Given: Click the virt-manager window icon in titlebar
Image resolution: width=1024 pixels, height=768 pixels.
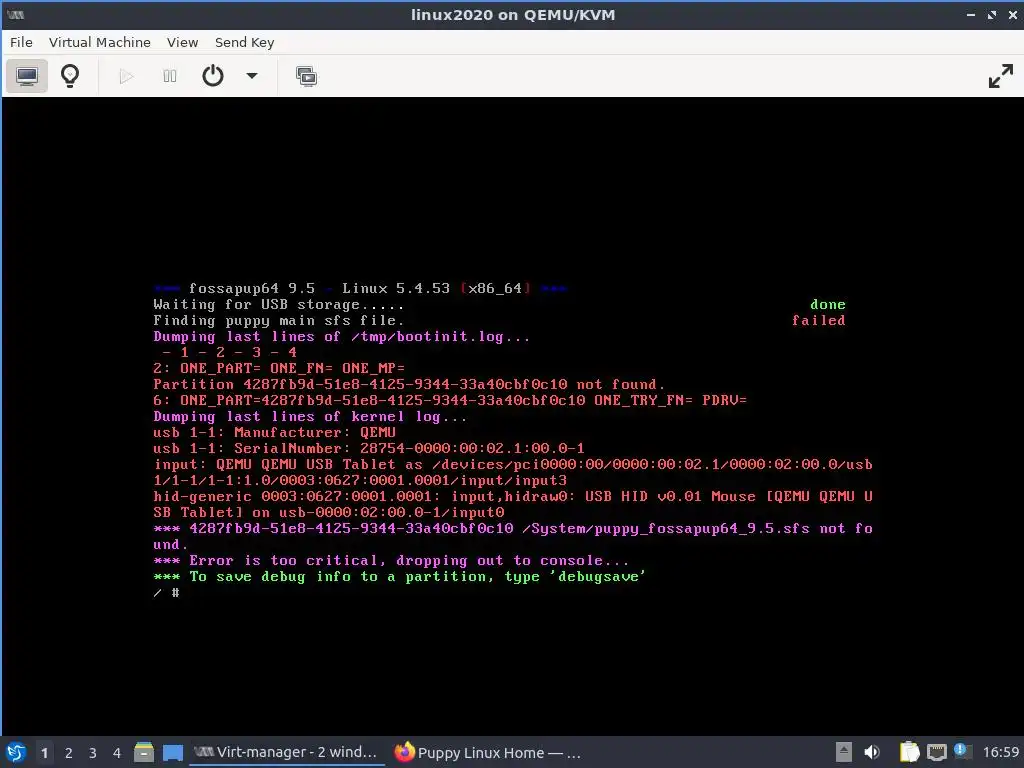Looking at the screenshot, I should point(16,15).
